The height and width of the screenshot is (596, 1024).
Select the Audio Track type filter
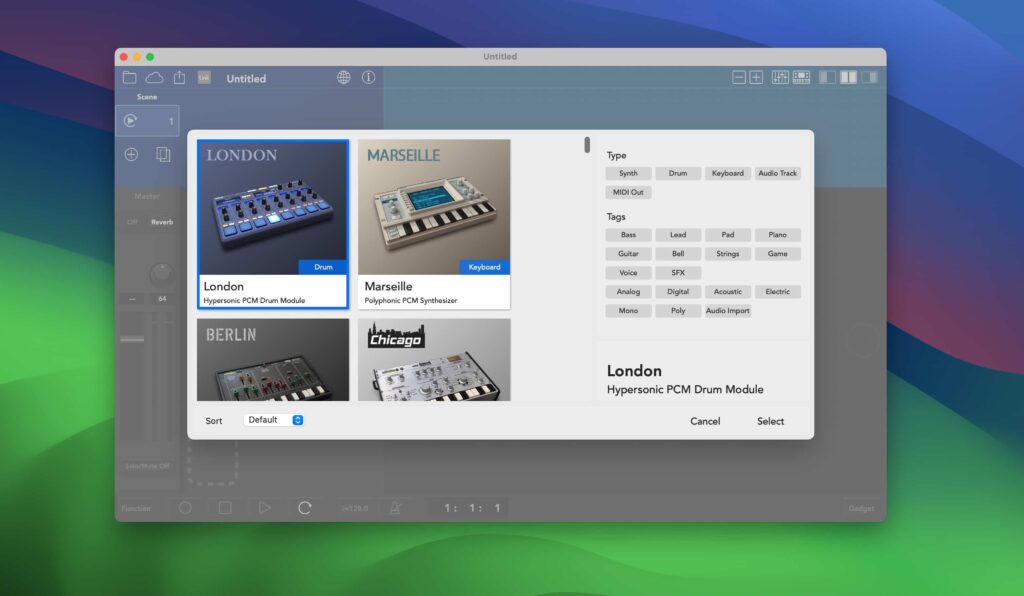point(778,173)
